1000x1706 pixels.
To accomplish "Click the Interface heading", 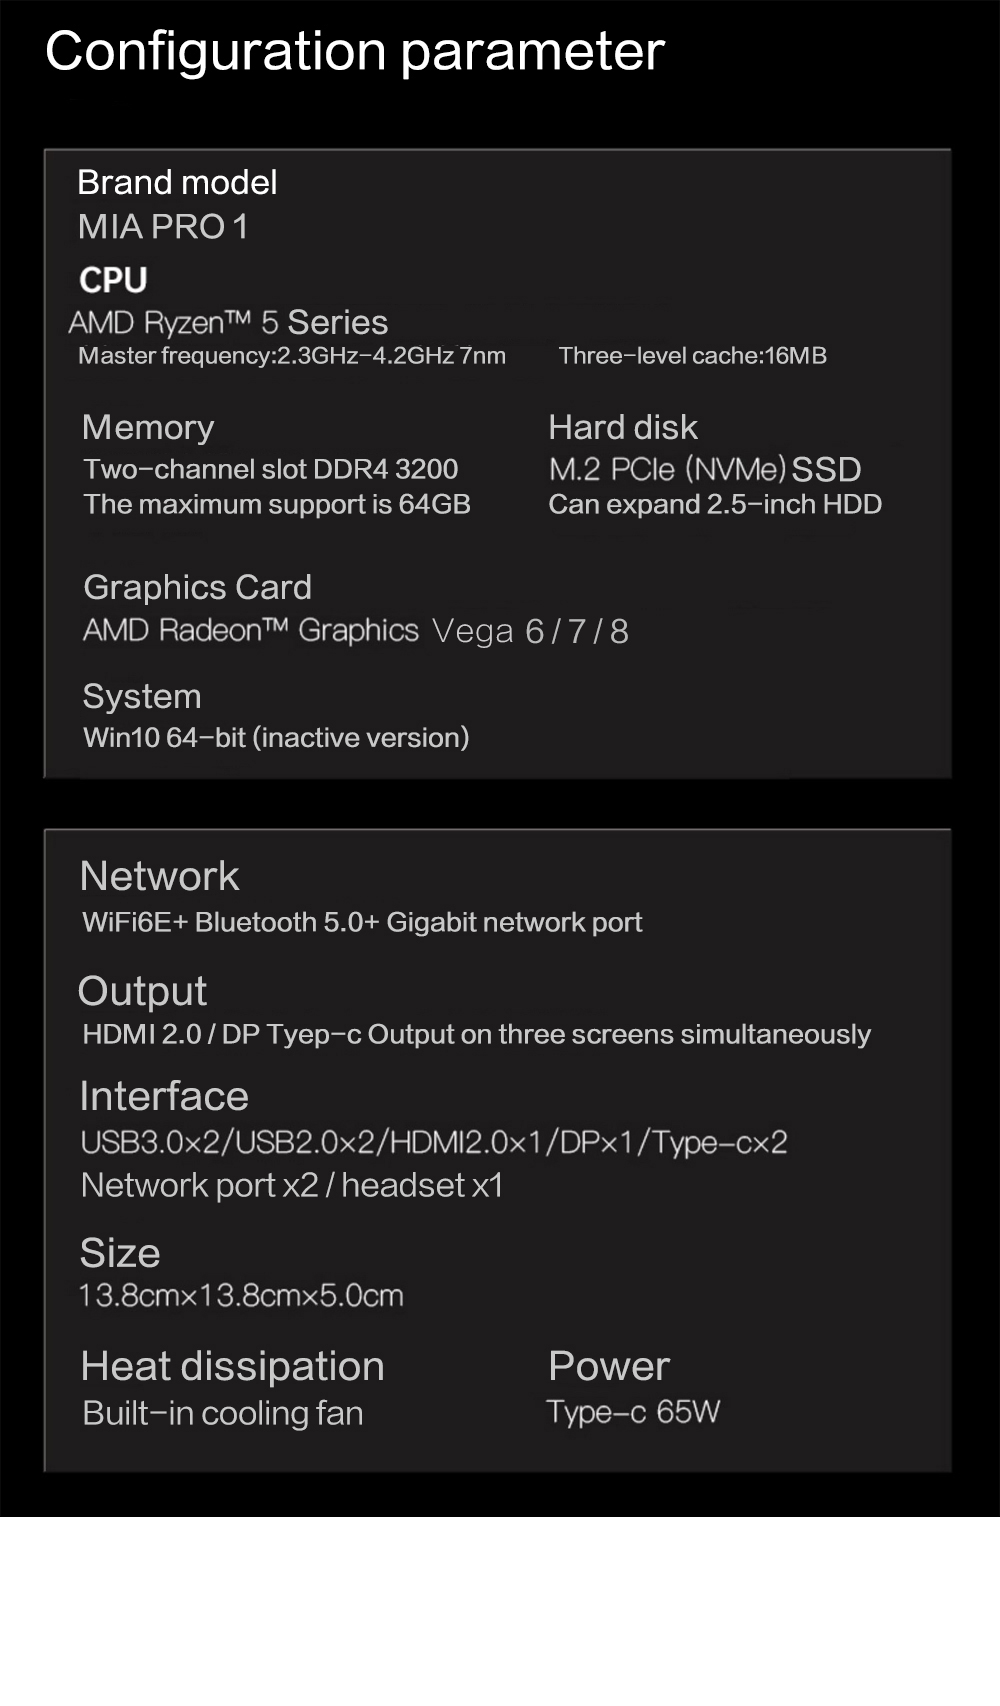I will tap(164, 1097).
